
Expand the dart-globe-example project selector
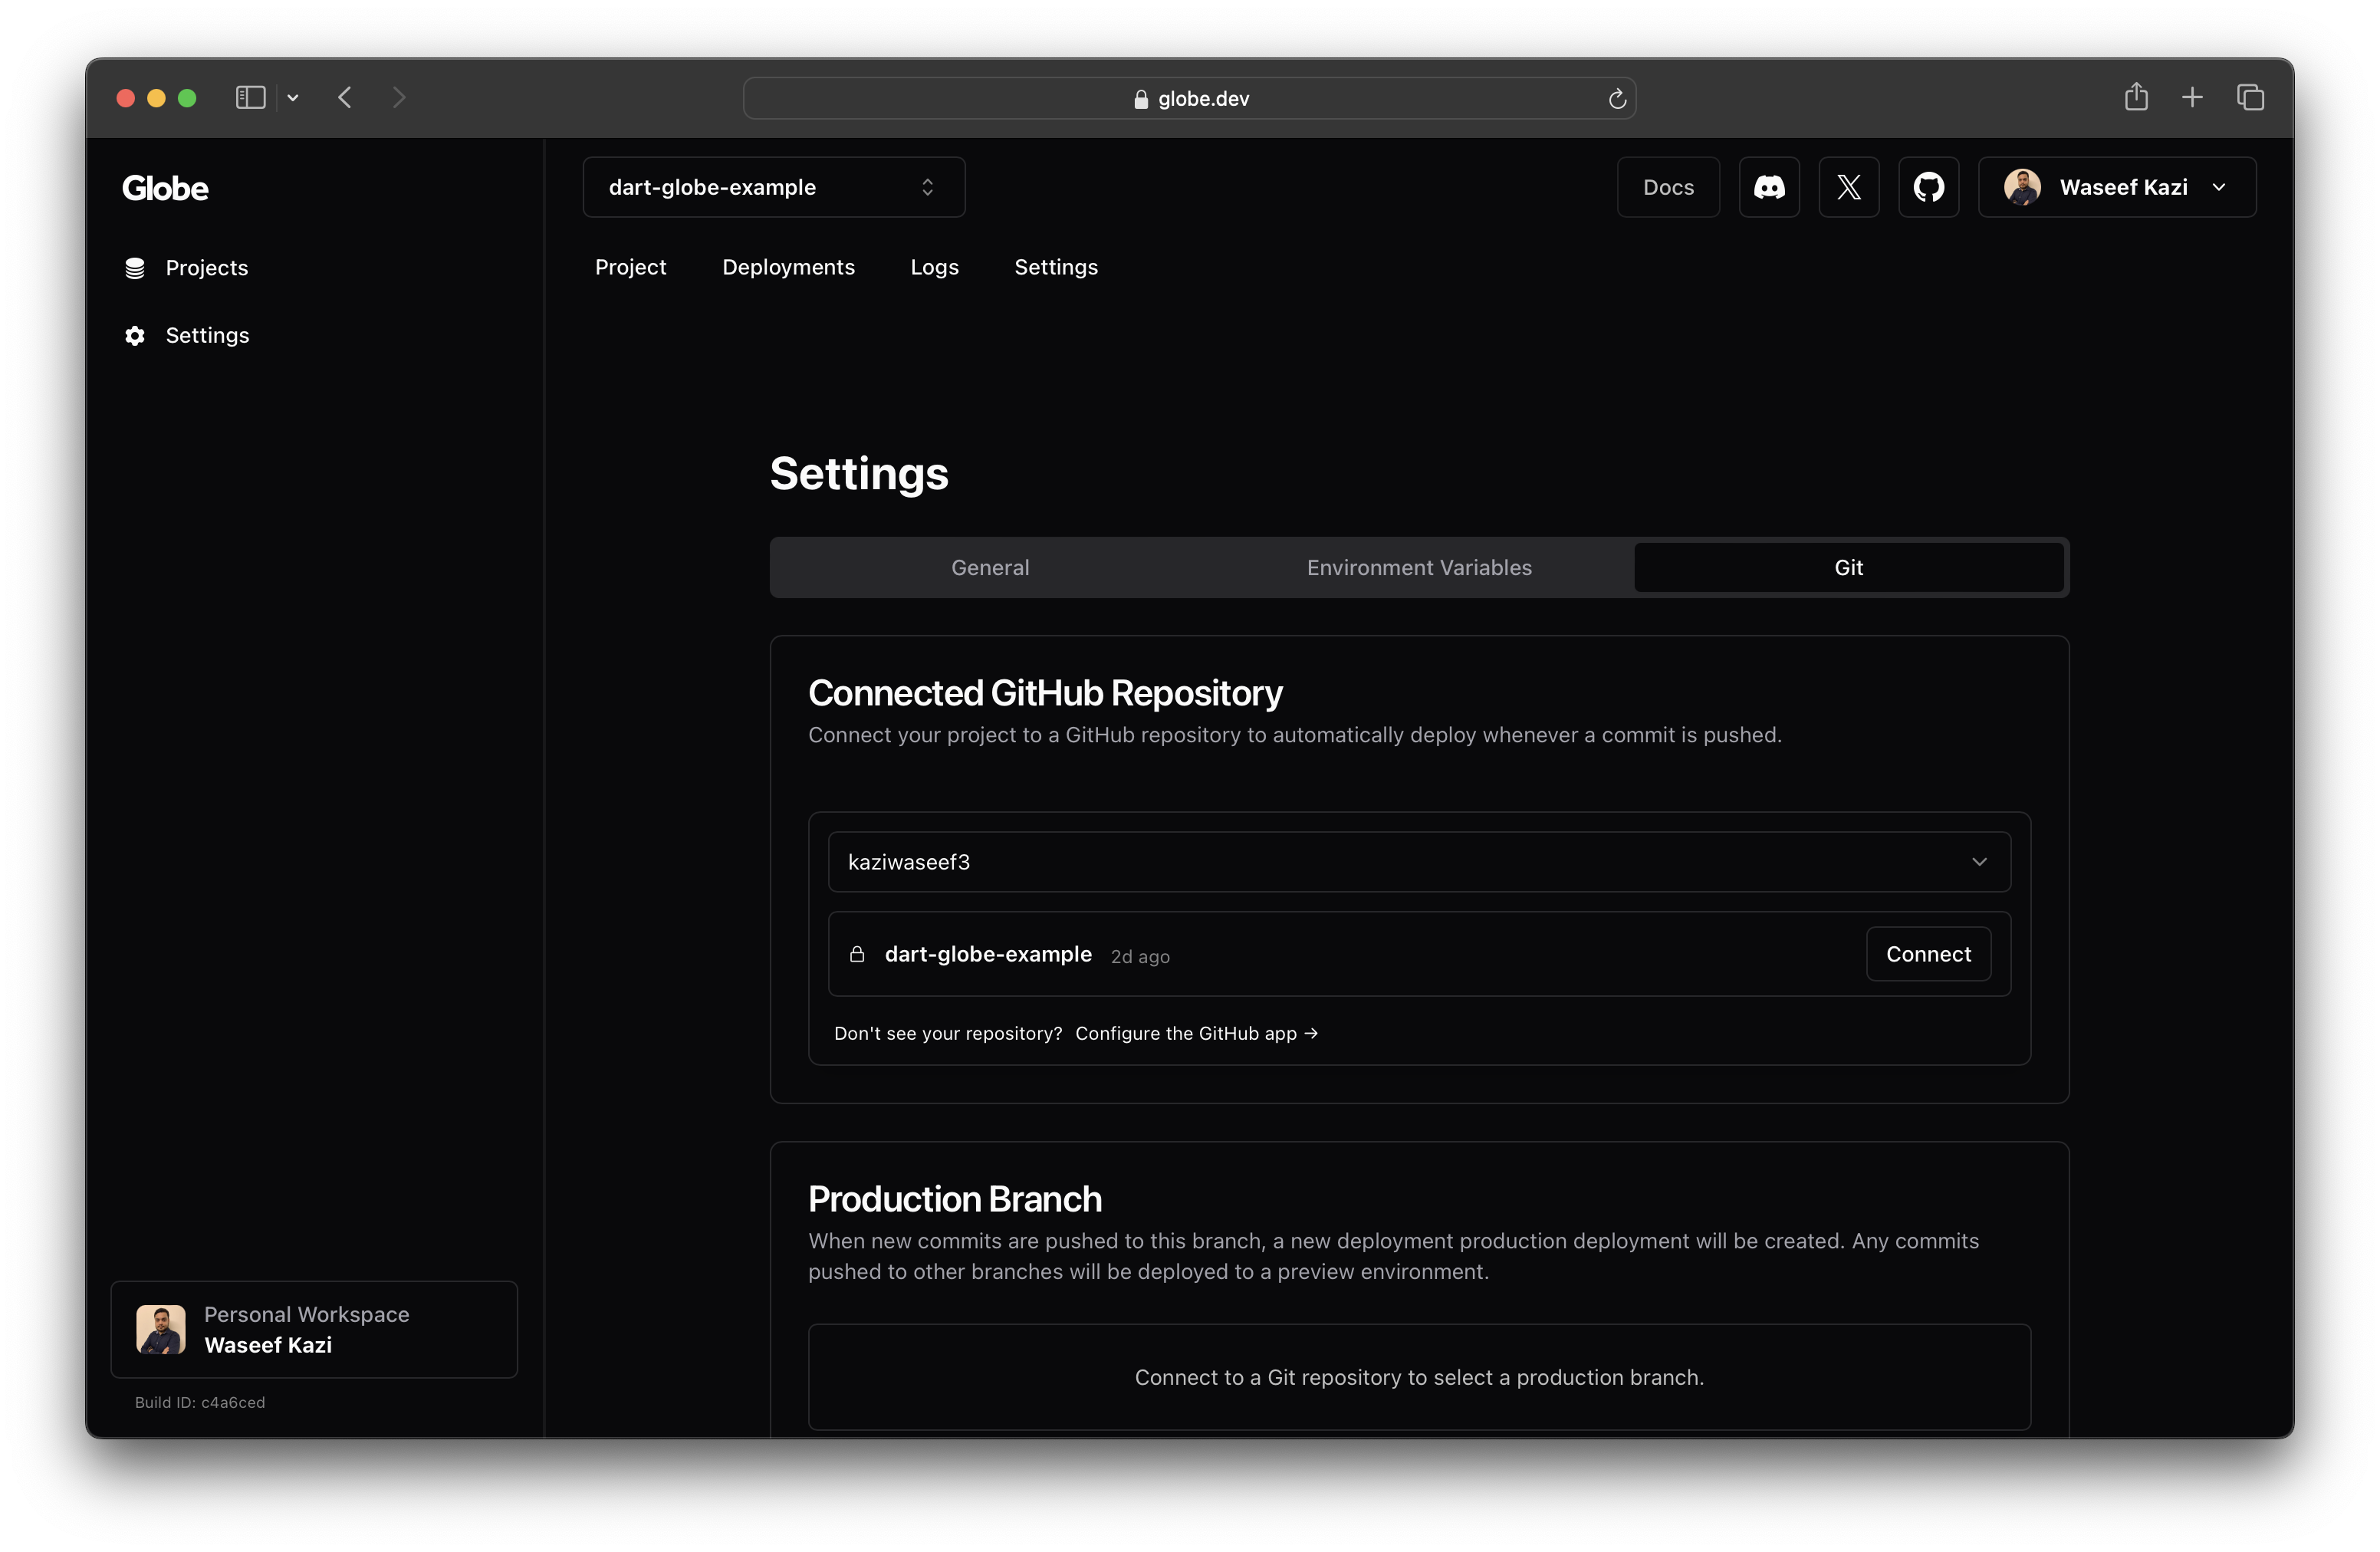pos(773,187)
